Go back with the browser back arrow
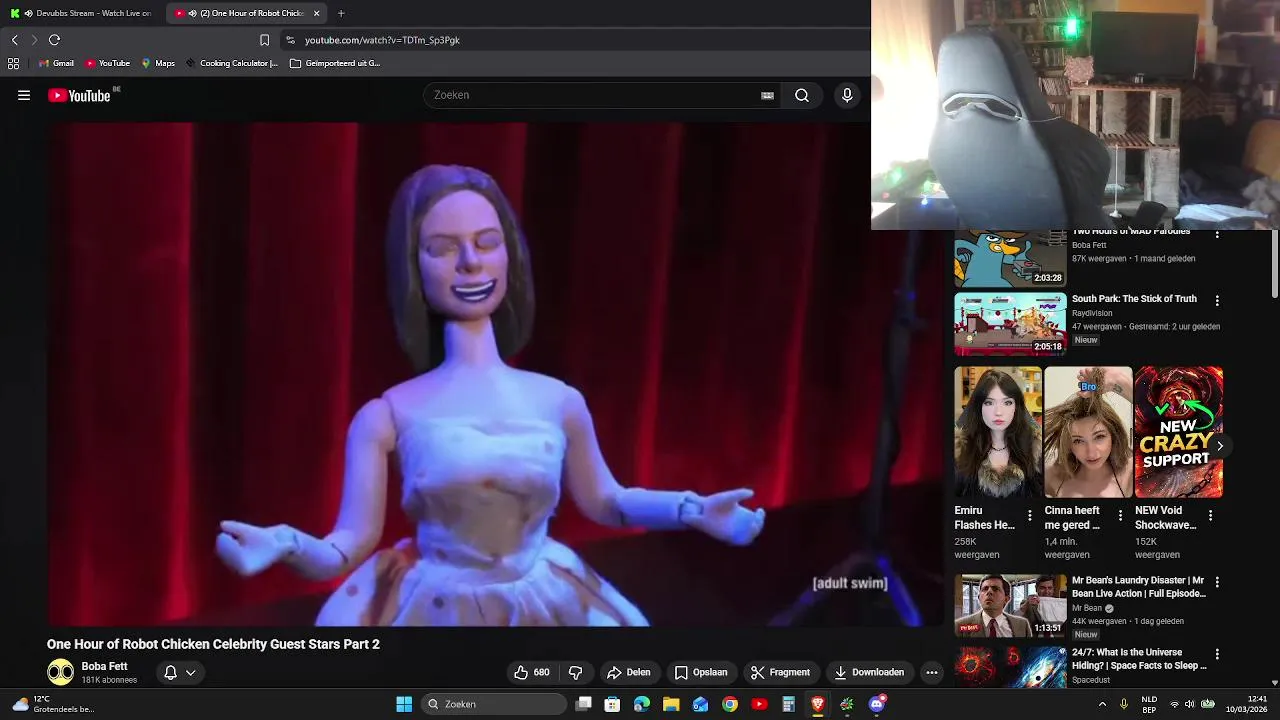1280x720 pixels. pos(14,40)
